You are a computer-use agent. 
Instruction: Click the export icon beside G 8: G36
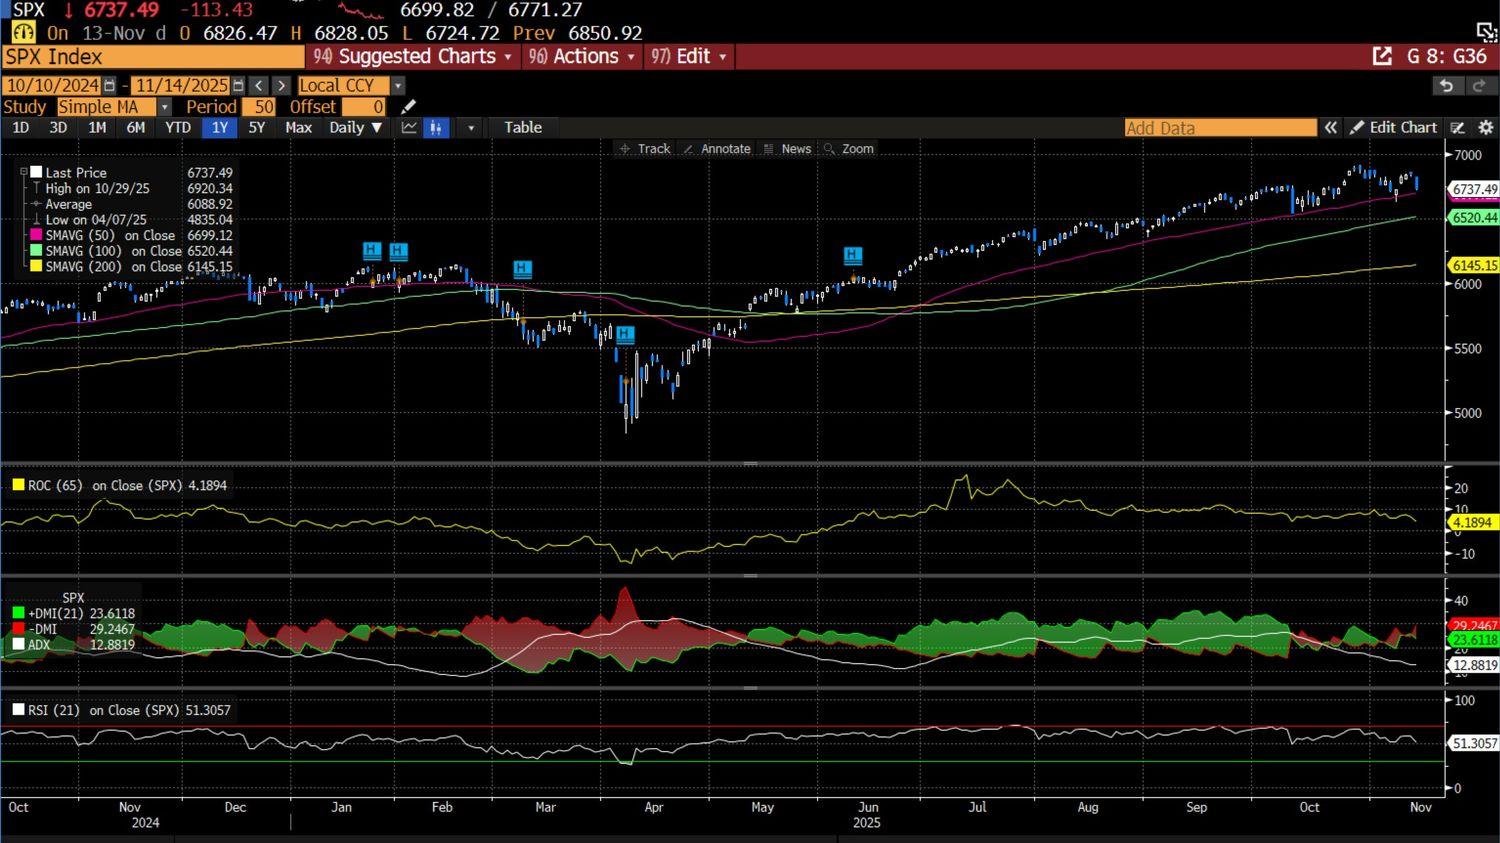click(1382, 57)
